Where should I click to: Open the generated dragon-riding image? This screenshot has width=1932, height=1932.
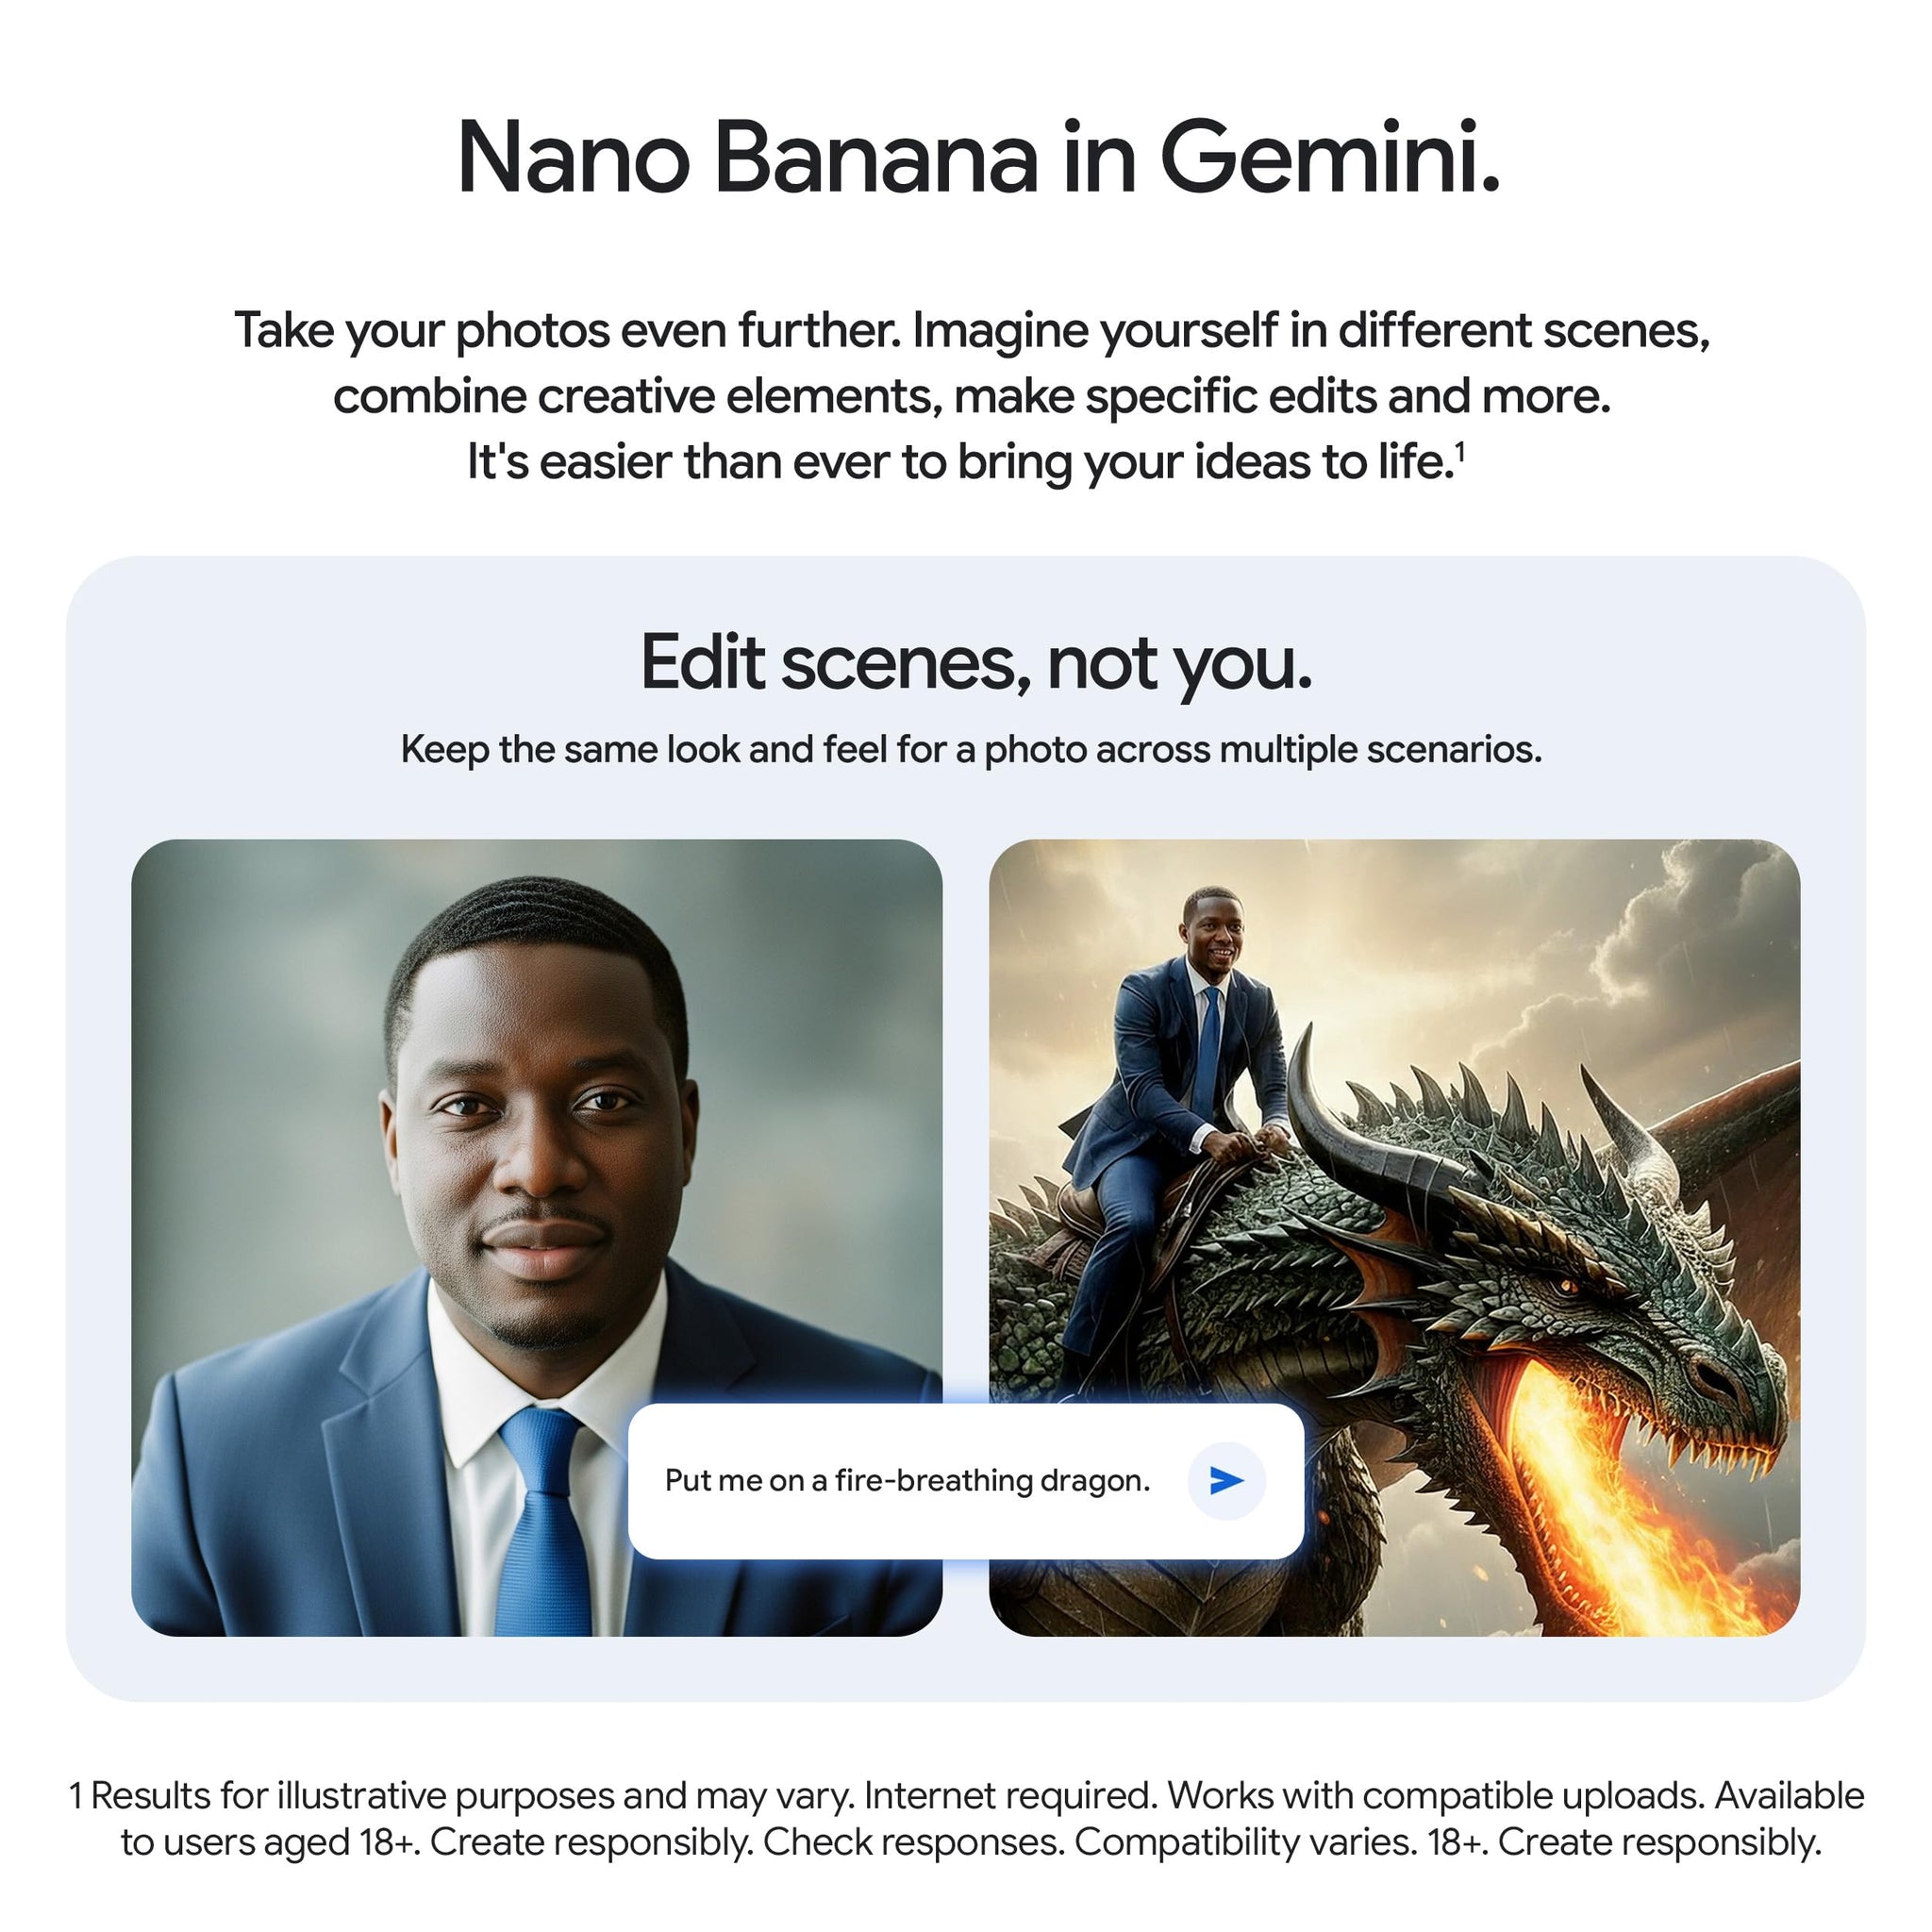(x=1395, y=1237)
